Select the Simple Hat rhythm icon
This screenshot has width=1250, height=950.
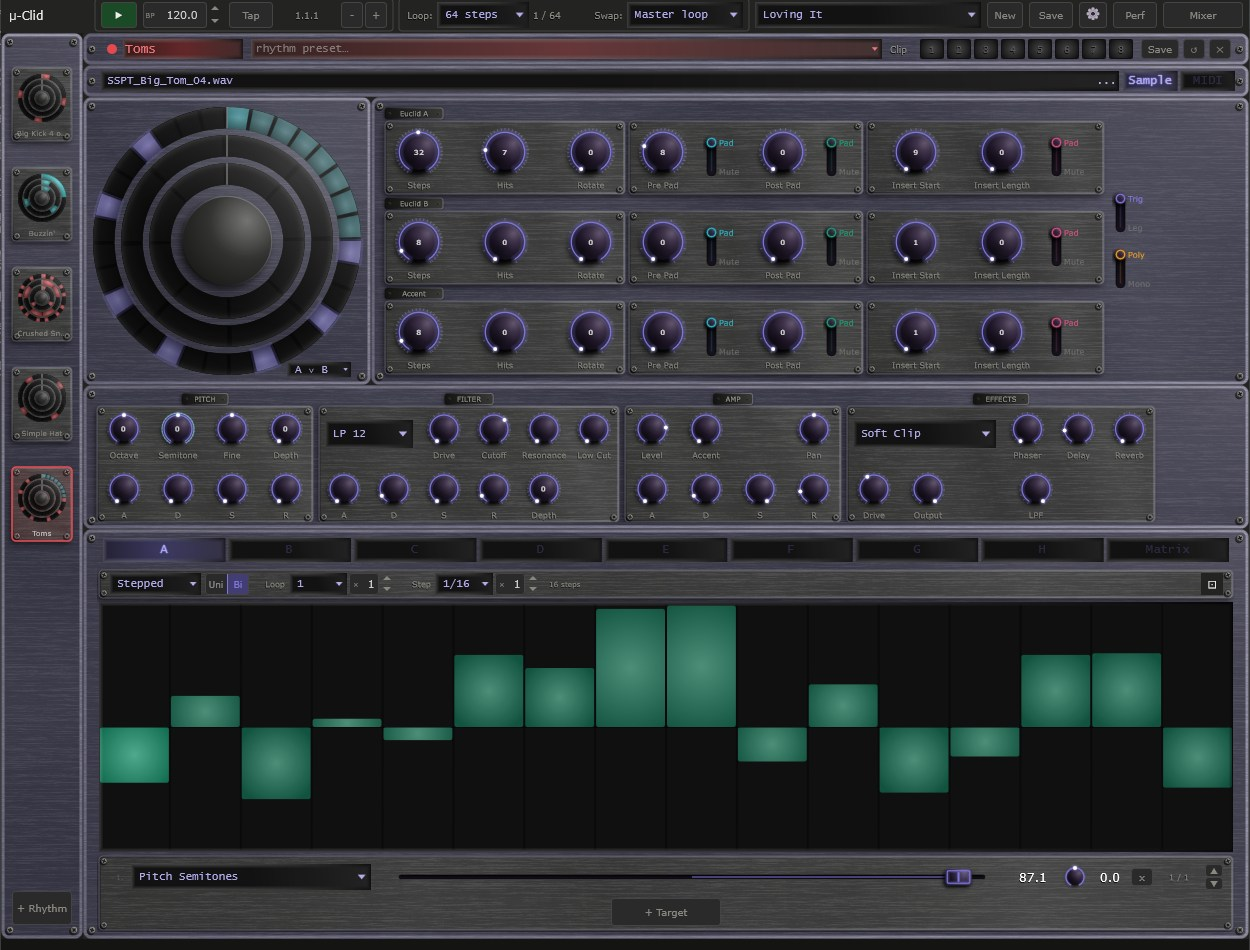tap(42, 404)
